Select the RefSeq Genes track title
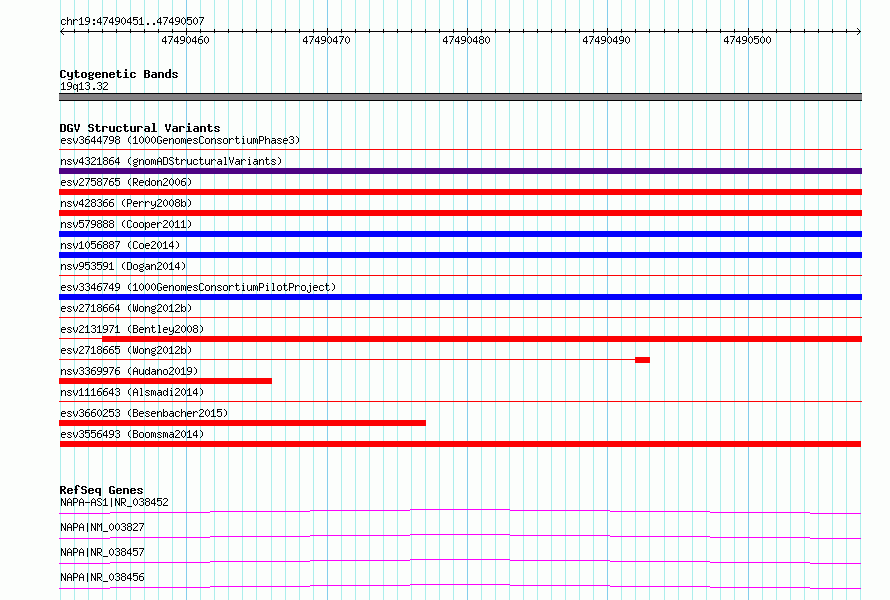Screen dimensions: 890x600 point(102,490)
